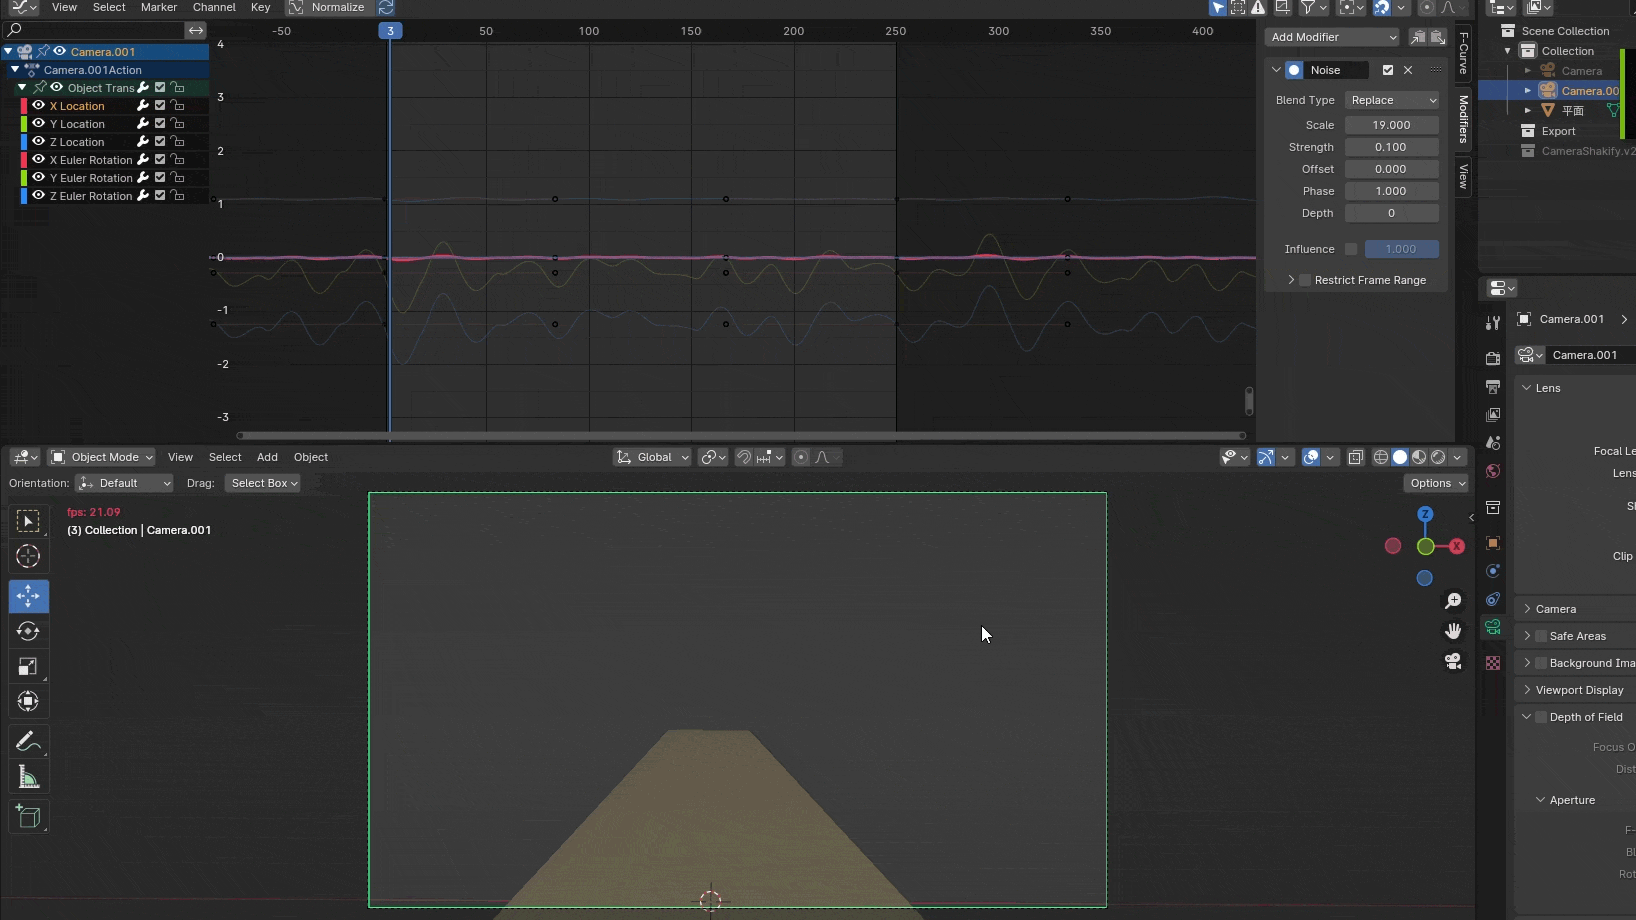Open the viewport Add menu
The width and height of the screenshot is (1636, 920).
pos(267,457)
